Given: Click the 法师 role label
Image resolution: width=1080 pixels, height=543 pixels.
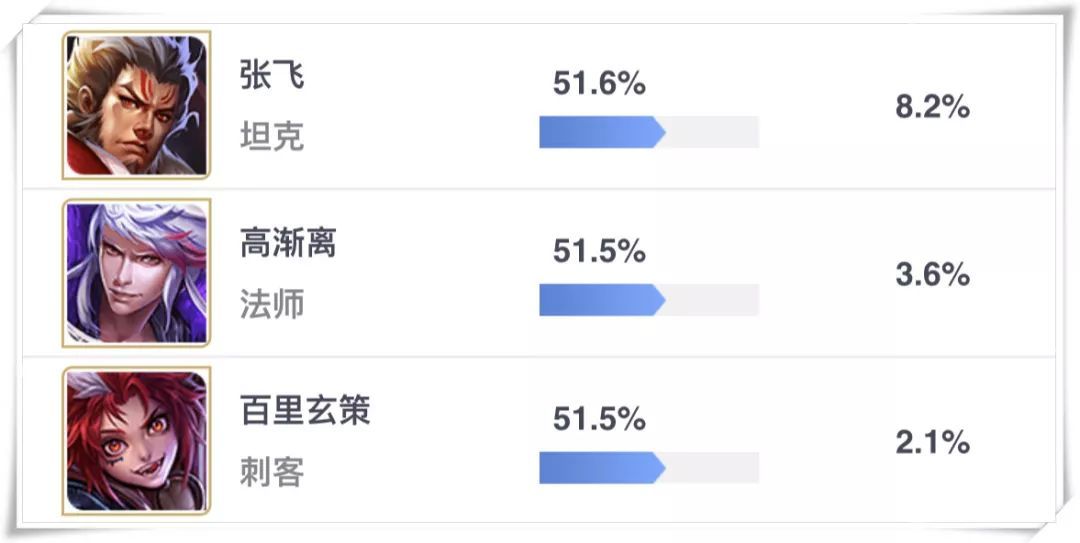Looking at the screenshot, I should click(272, 304).
